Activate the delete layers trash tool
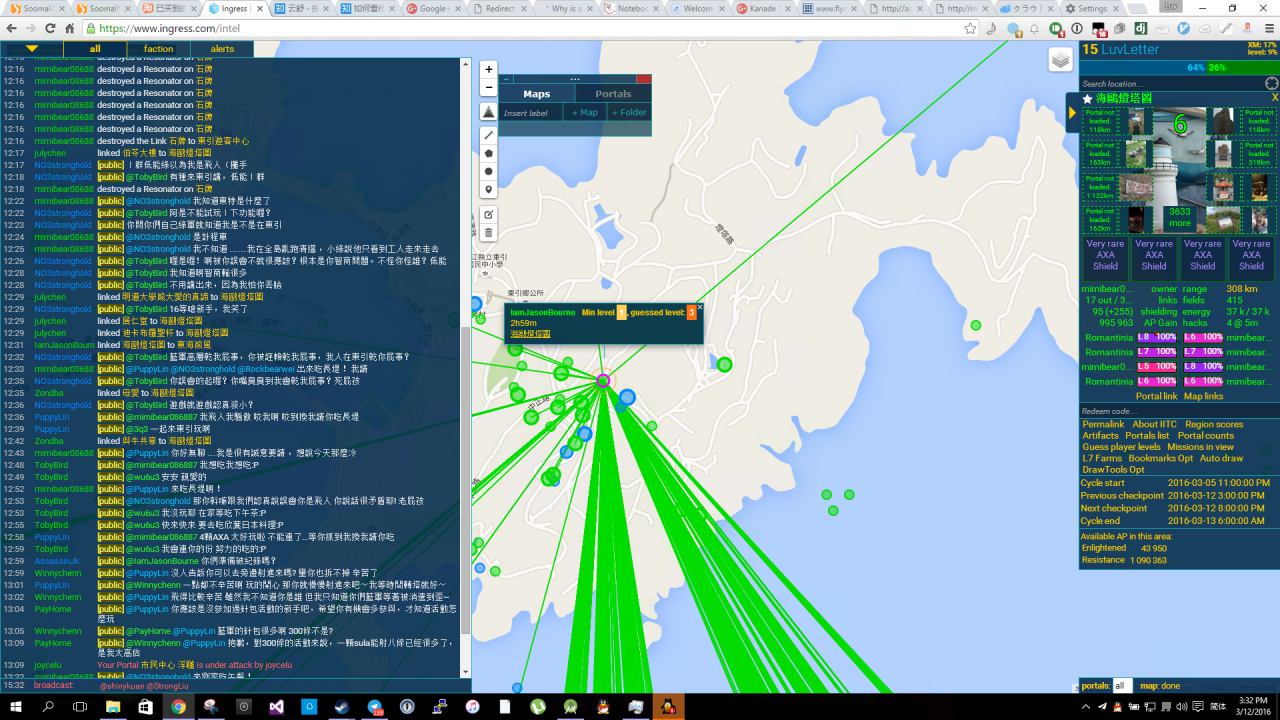This screenshot has height=720, width=1280. tap(489, 233)
